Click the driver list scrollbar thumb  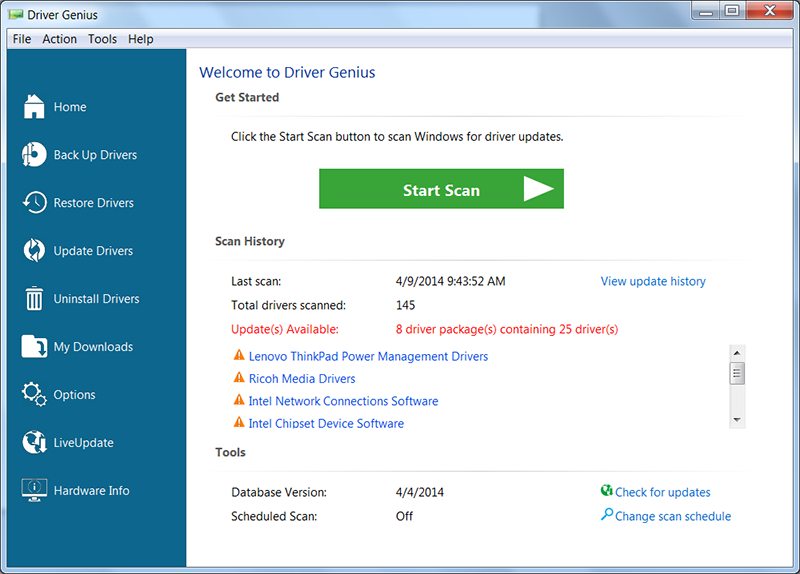coord(737,373)
